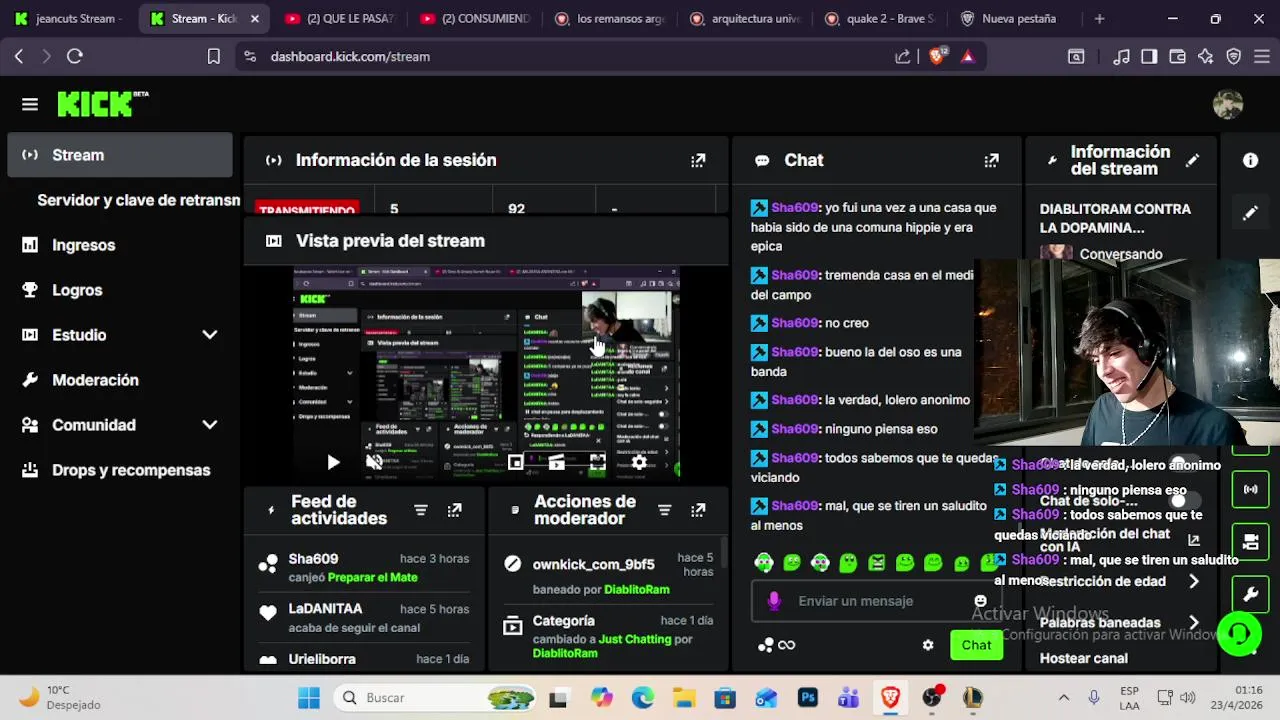Send message with green Chat button
Screen dimensions: 1280x720
coord(976,645)
